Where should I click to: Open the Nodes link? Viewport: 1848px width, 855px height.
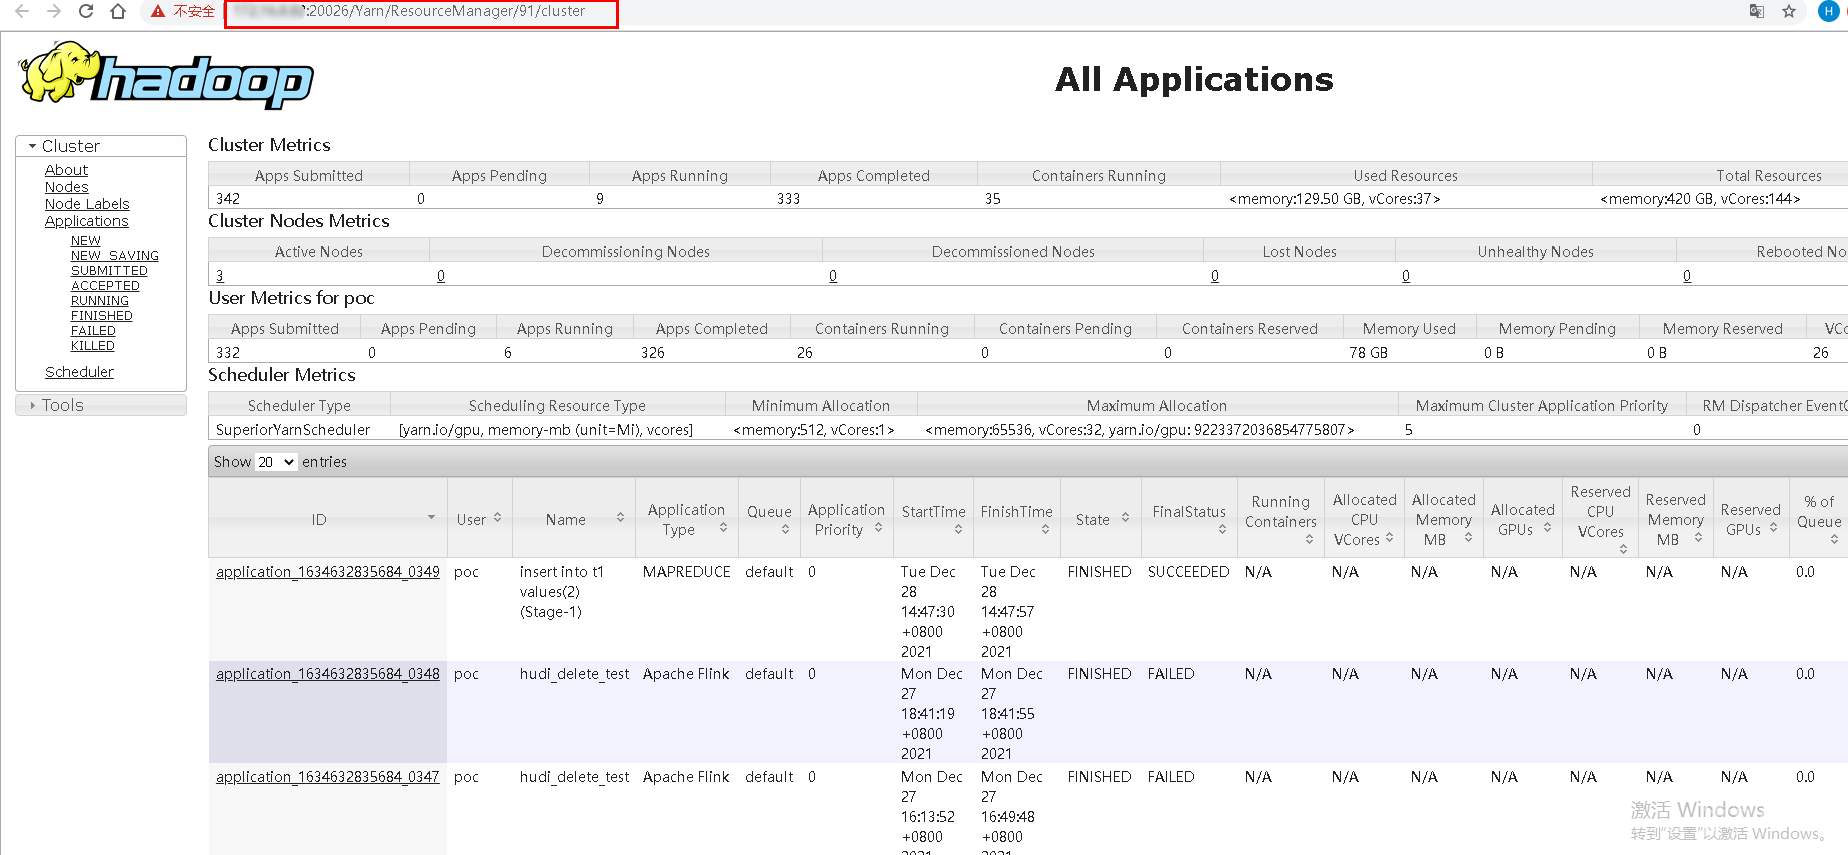pos(66,187)
